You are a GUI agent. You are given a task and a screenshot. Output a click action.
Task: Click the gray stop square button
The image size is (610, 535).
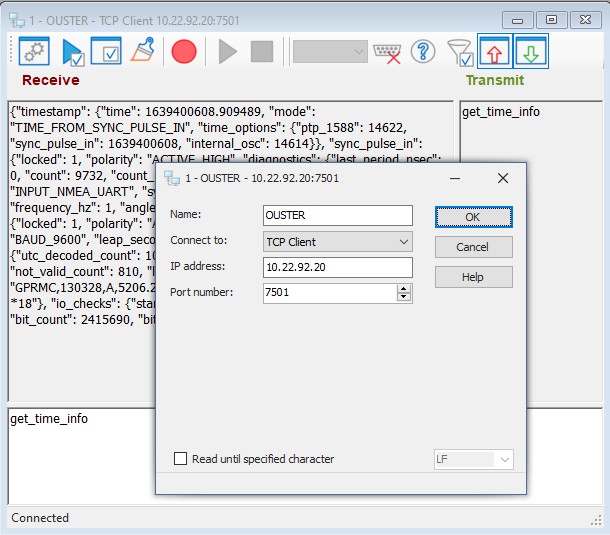(x=262, y=52)
